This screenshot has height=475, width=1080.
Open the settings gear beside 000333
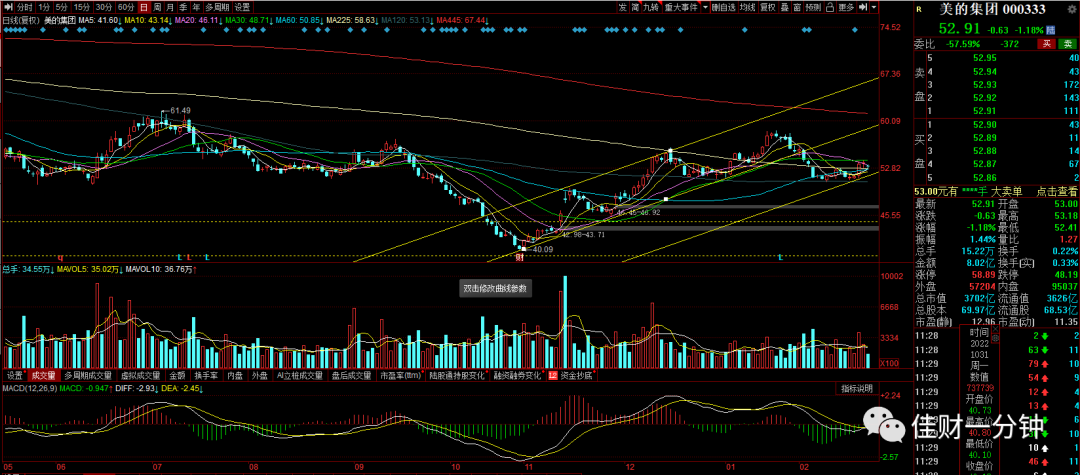tap(1071, 10)
